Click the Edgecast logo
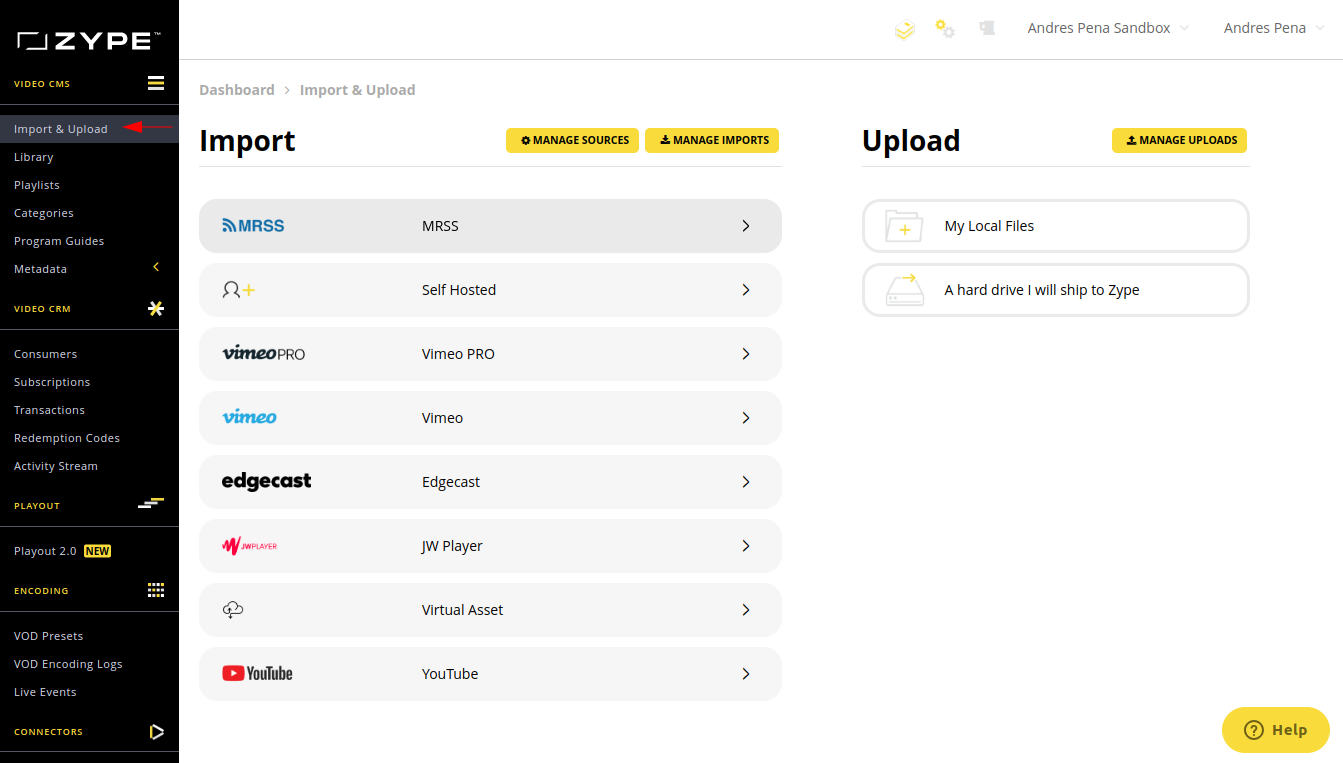The height and width of the screenshot is (763, 1343). 267,481
